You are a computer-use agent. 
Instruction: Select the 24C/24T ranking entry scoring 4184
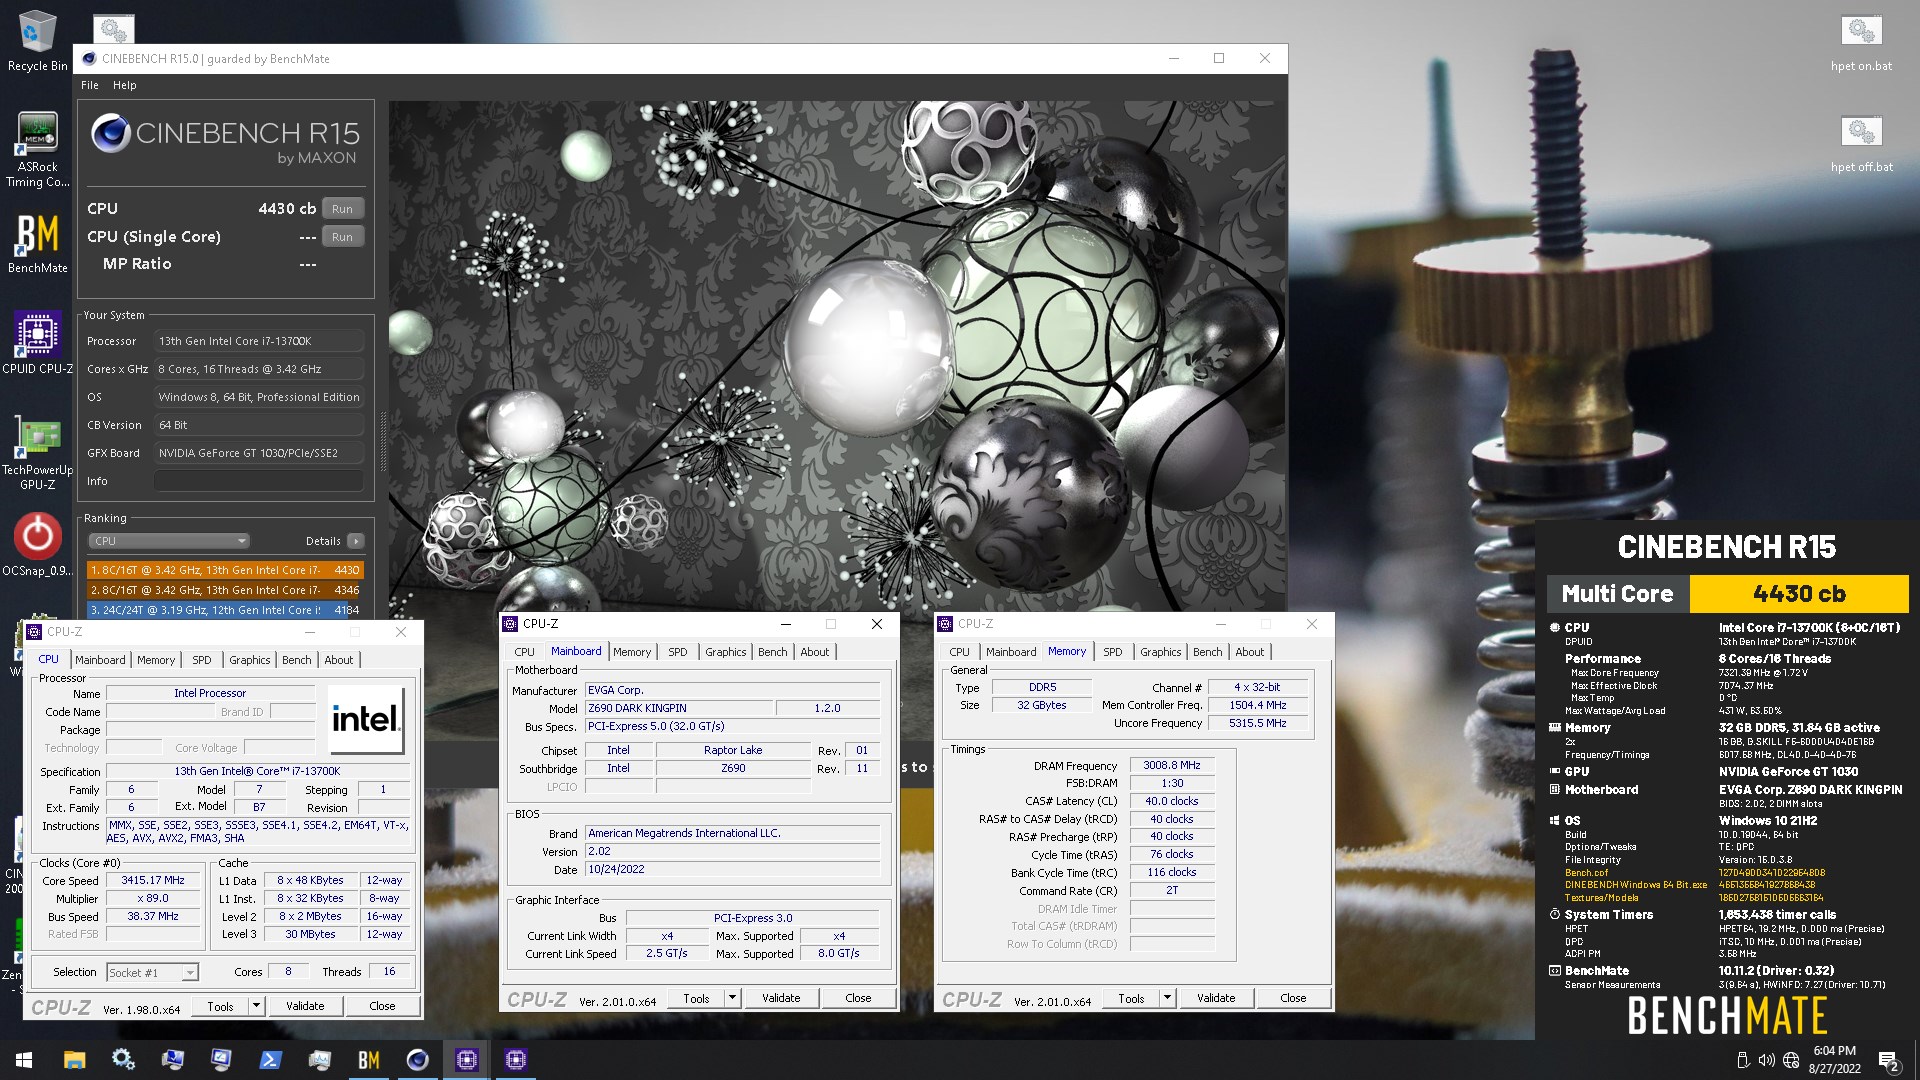pyautogui.click(x=225, y=610)
